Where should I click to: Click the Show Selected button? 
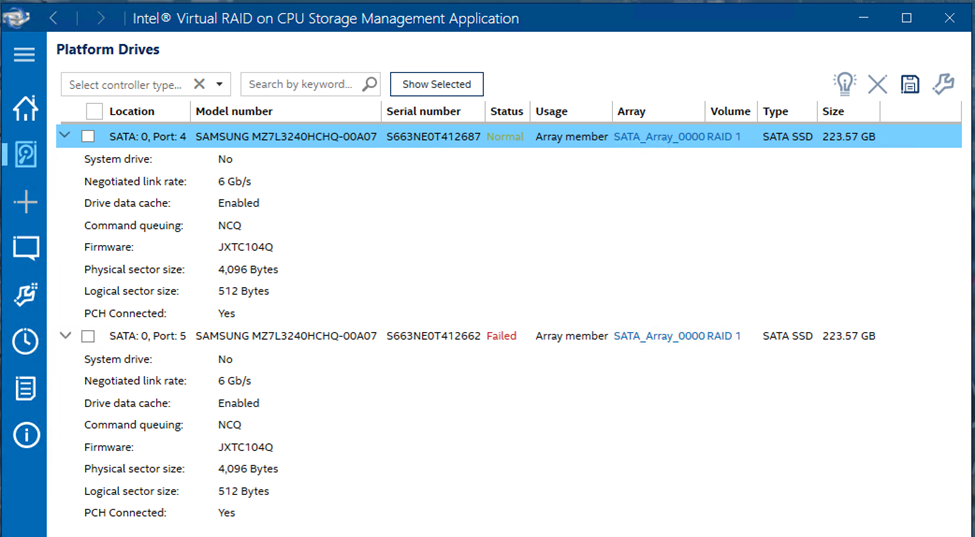437,84
